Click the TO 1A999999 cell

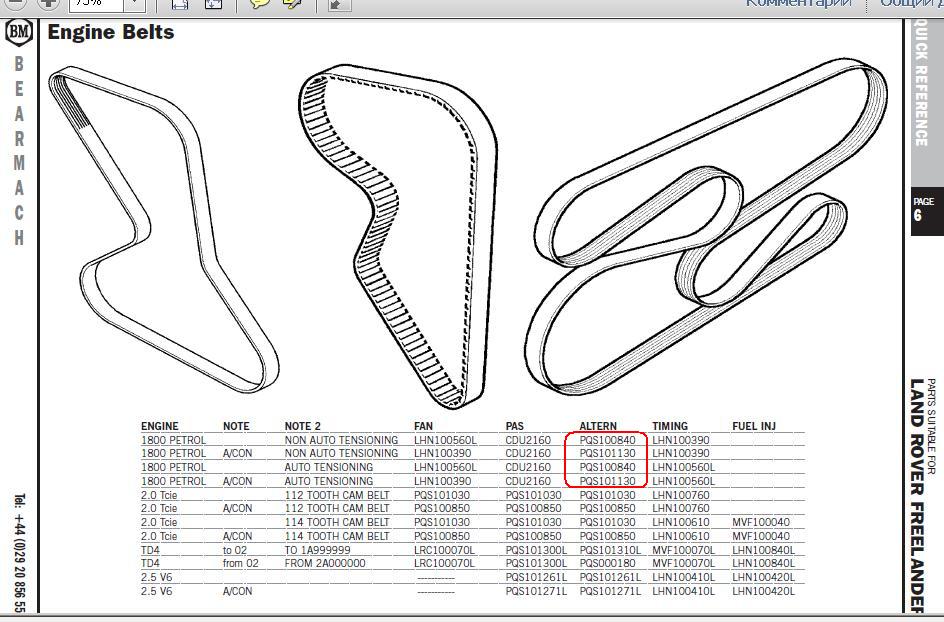click(x=317, y=550)
